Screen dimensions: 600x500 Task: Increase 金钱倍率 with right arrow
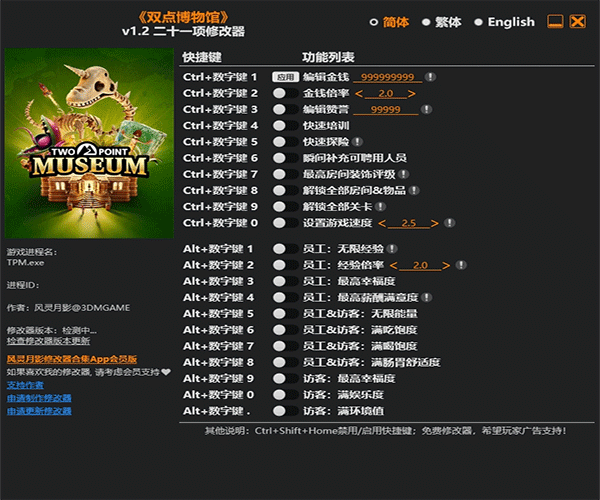[411, 93]
